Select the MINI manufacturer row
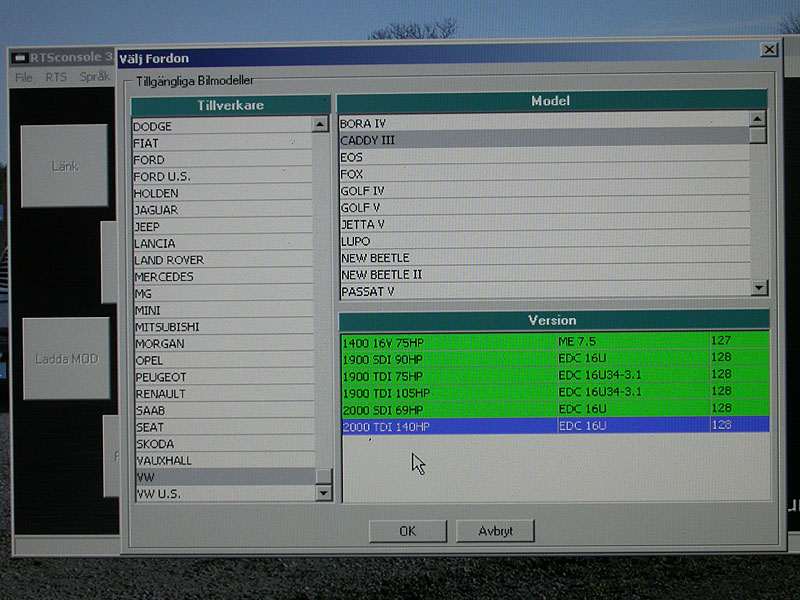The height and width of the screenshot is (600, 800). pos(224,310)
